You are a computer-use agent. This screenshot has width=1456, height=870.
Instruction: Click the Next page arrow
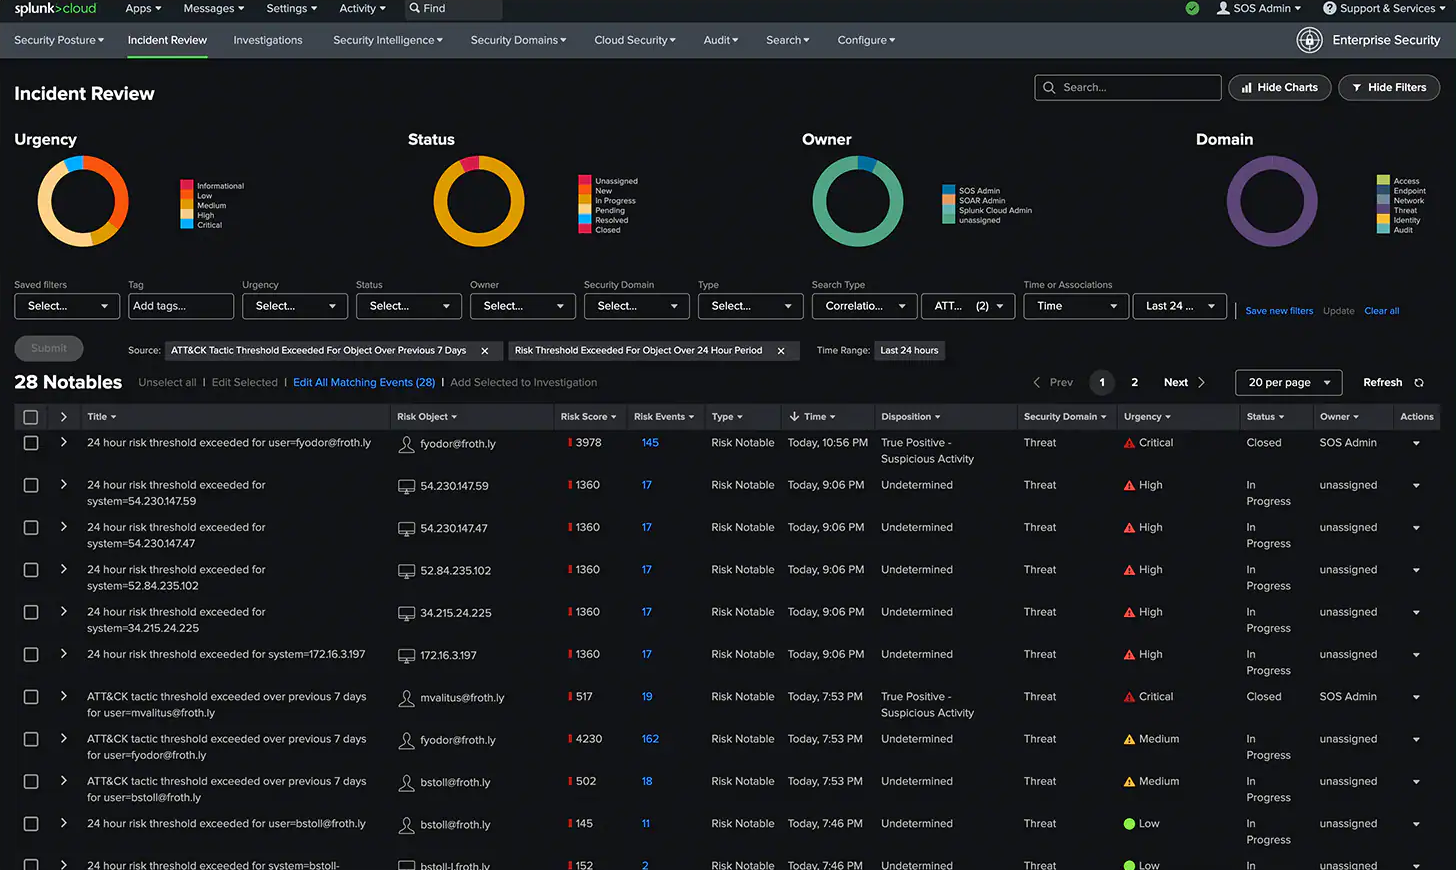point(1201,383)
